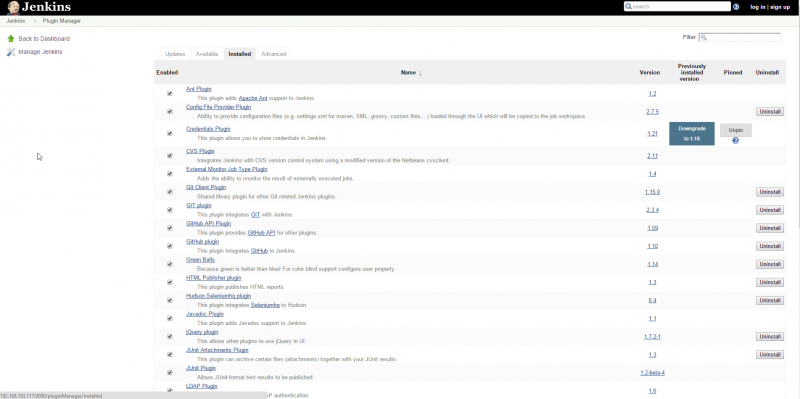Click Plugin Manager breadcrumb

tap(61, 21)
